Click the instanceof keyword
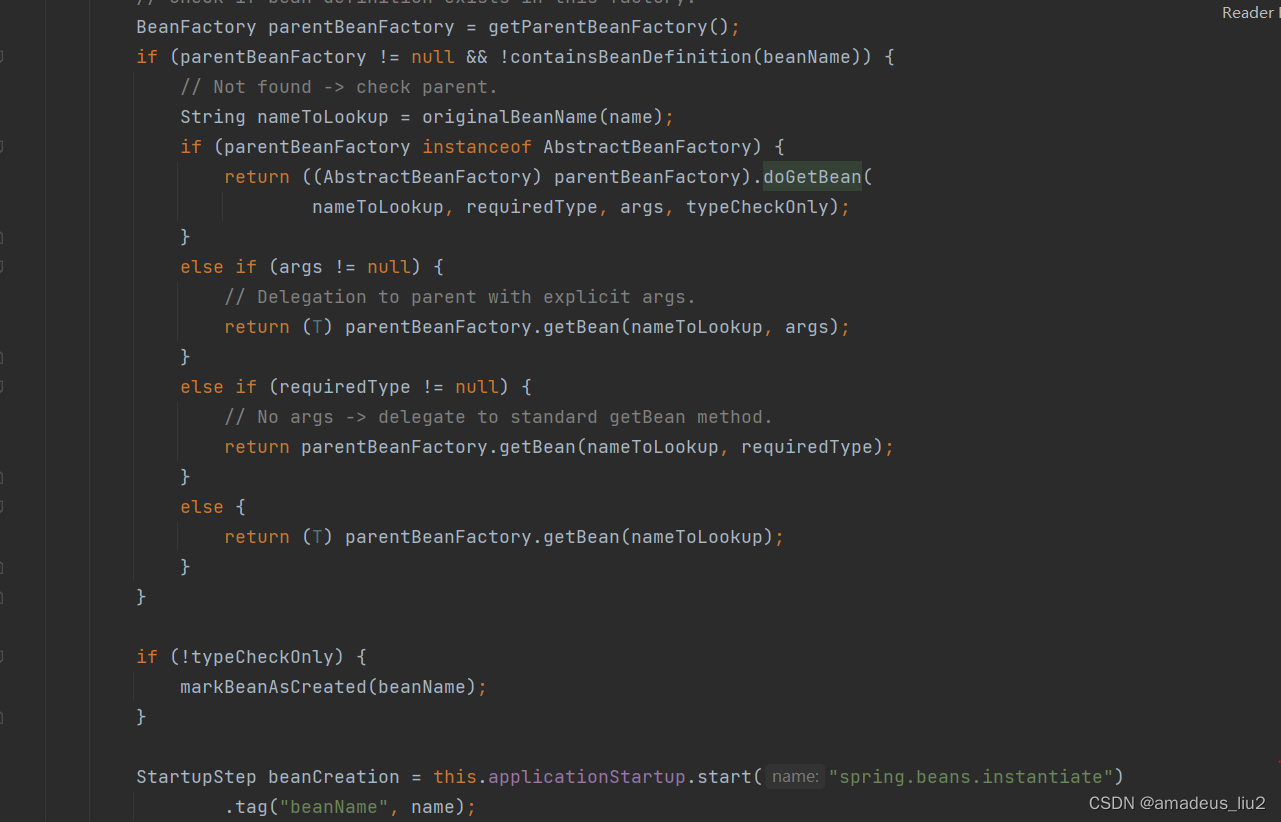This screenshot has width=1281, height=822. pos(477,147)
